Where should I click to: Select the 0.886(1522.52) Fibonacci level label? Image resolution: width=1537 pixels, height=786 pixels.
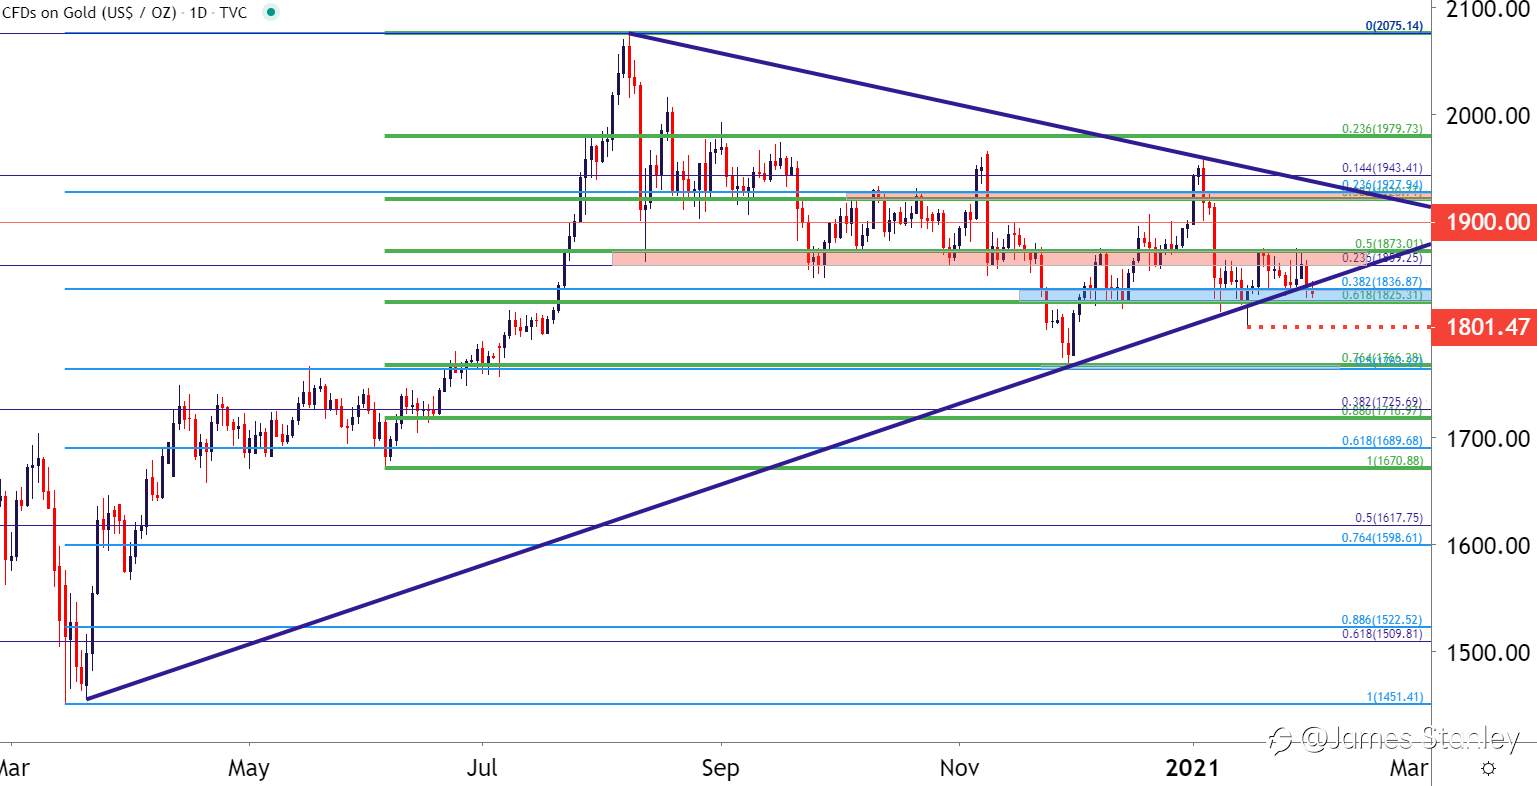1382,620
